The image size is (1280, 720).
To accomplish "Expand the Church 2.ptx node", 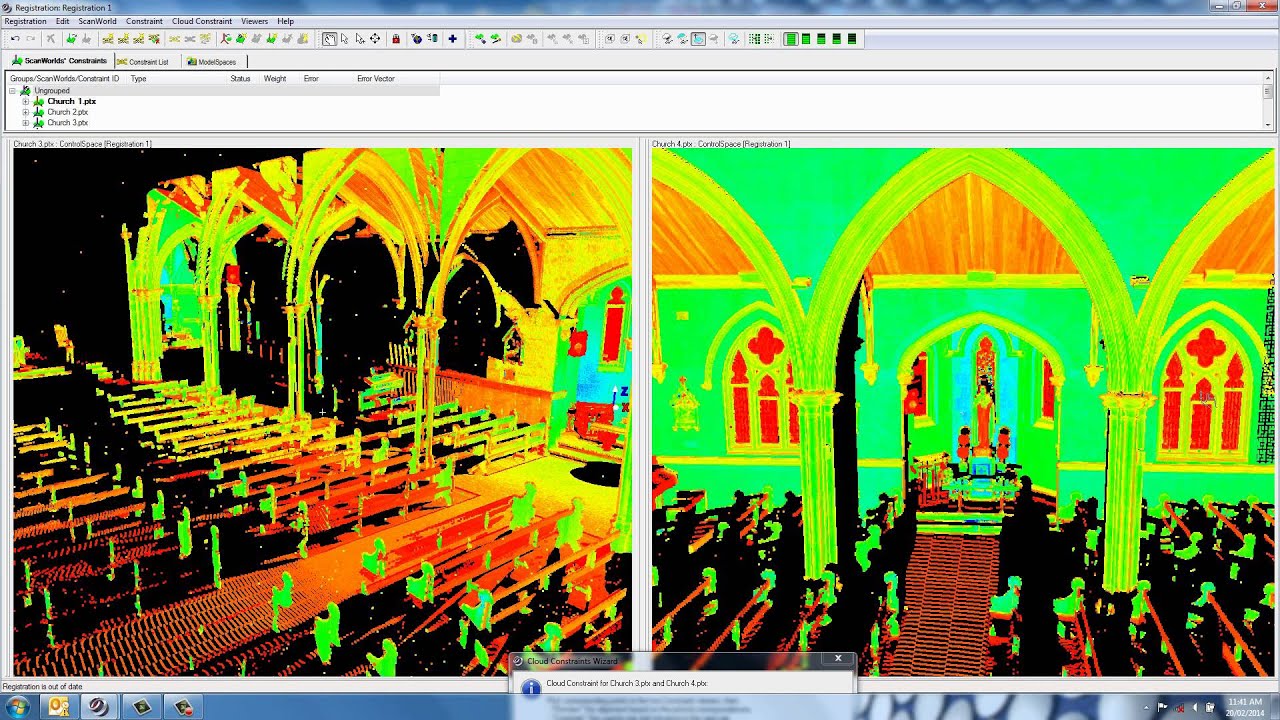I will 25,112.
